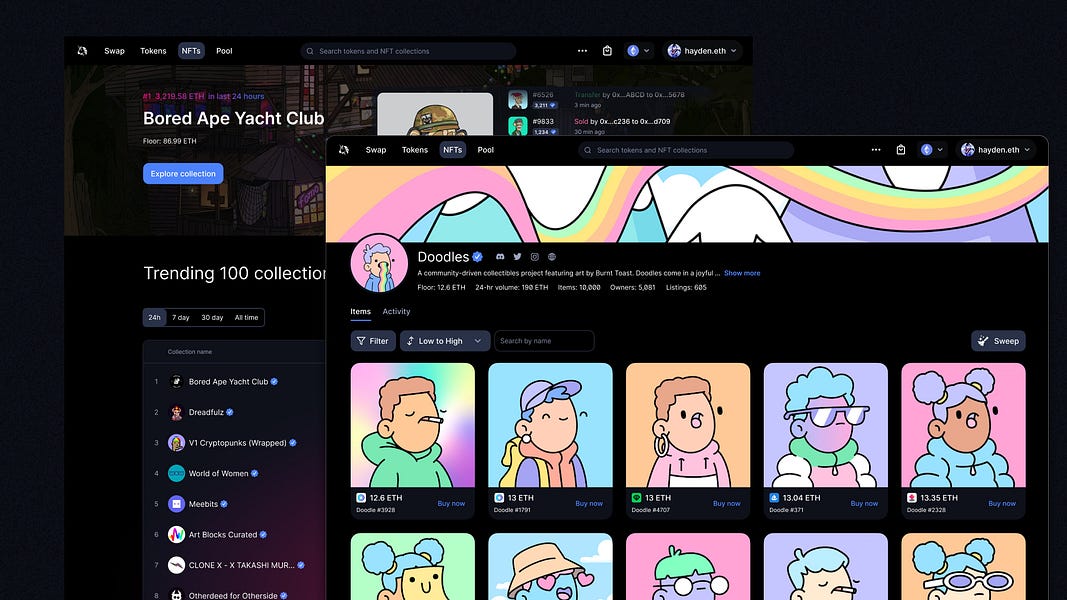Image resolution: width=1067 pixels, height=600 pixels.
Task: Click the Search by name field
Action: [x=544, y=341]
